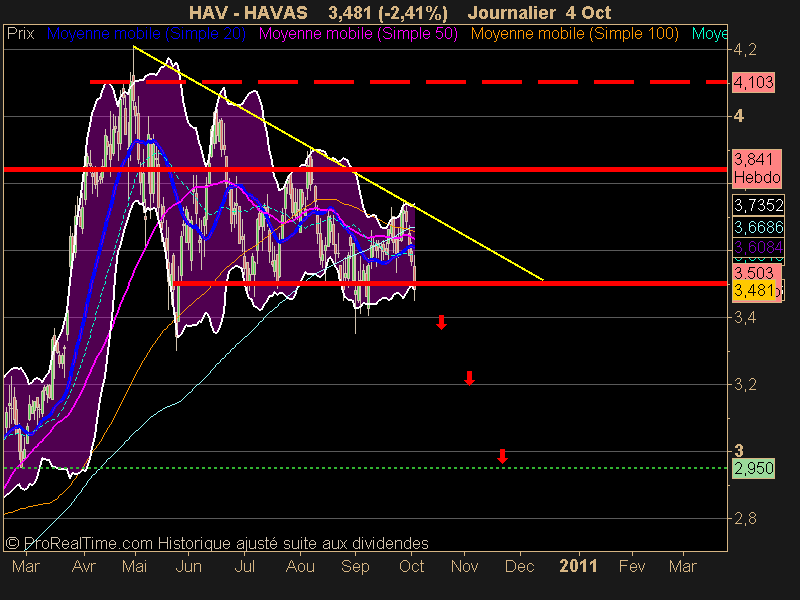Click the Jun month label
The image size is (800, 600).
coord(188,566)
